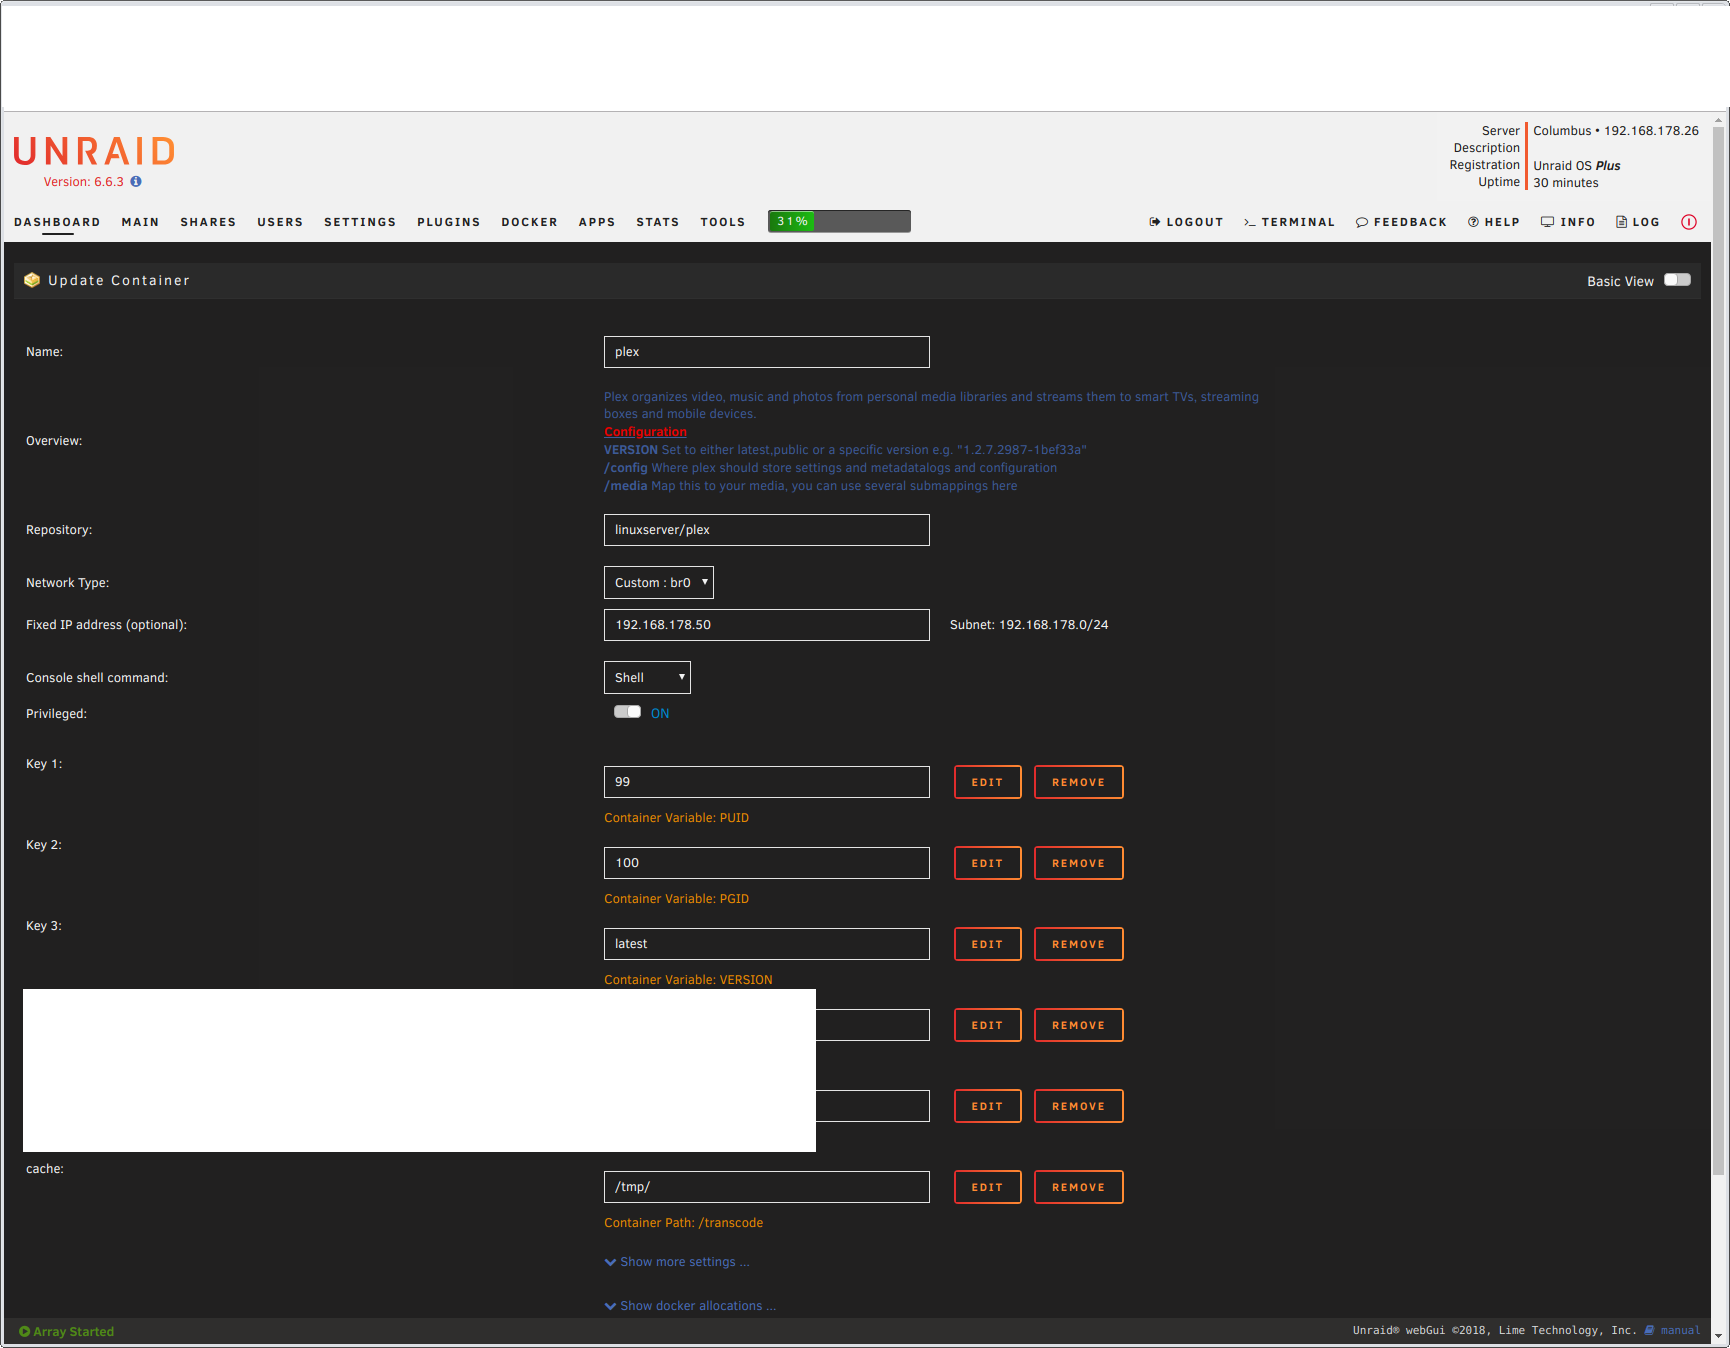Click the Repository field linuxserver/plex
The width and height of the screenshot is (1730, 1348).
(767, 530)
